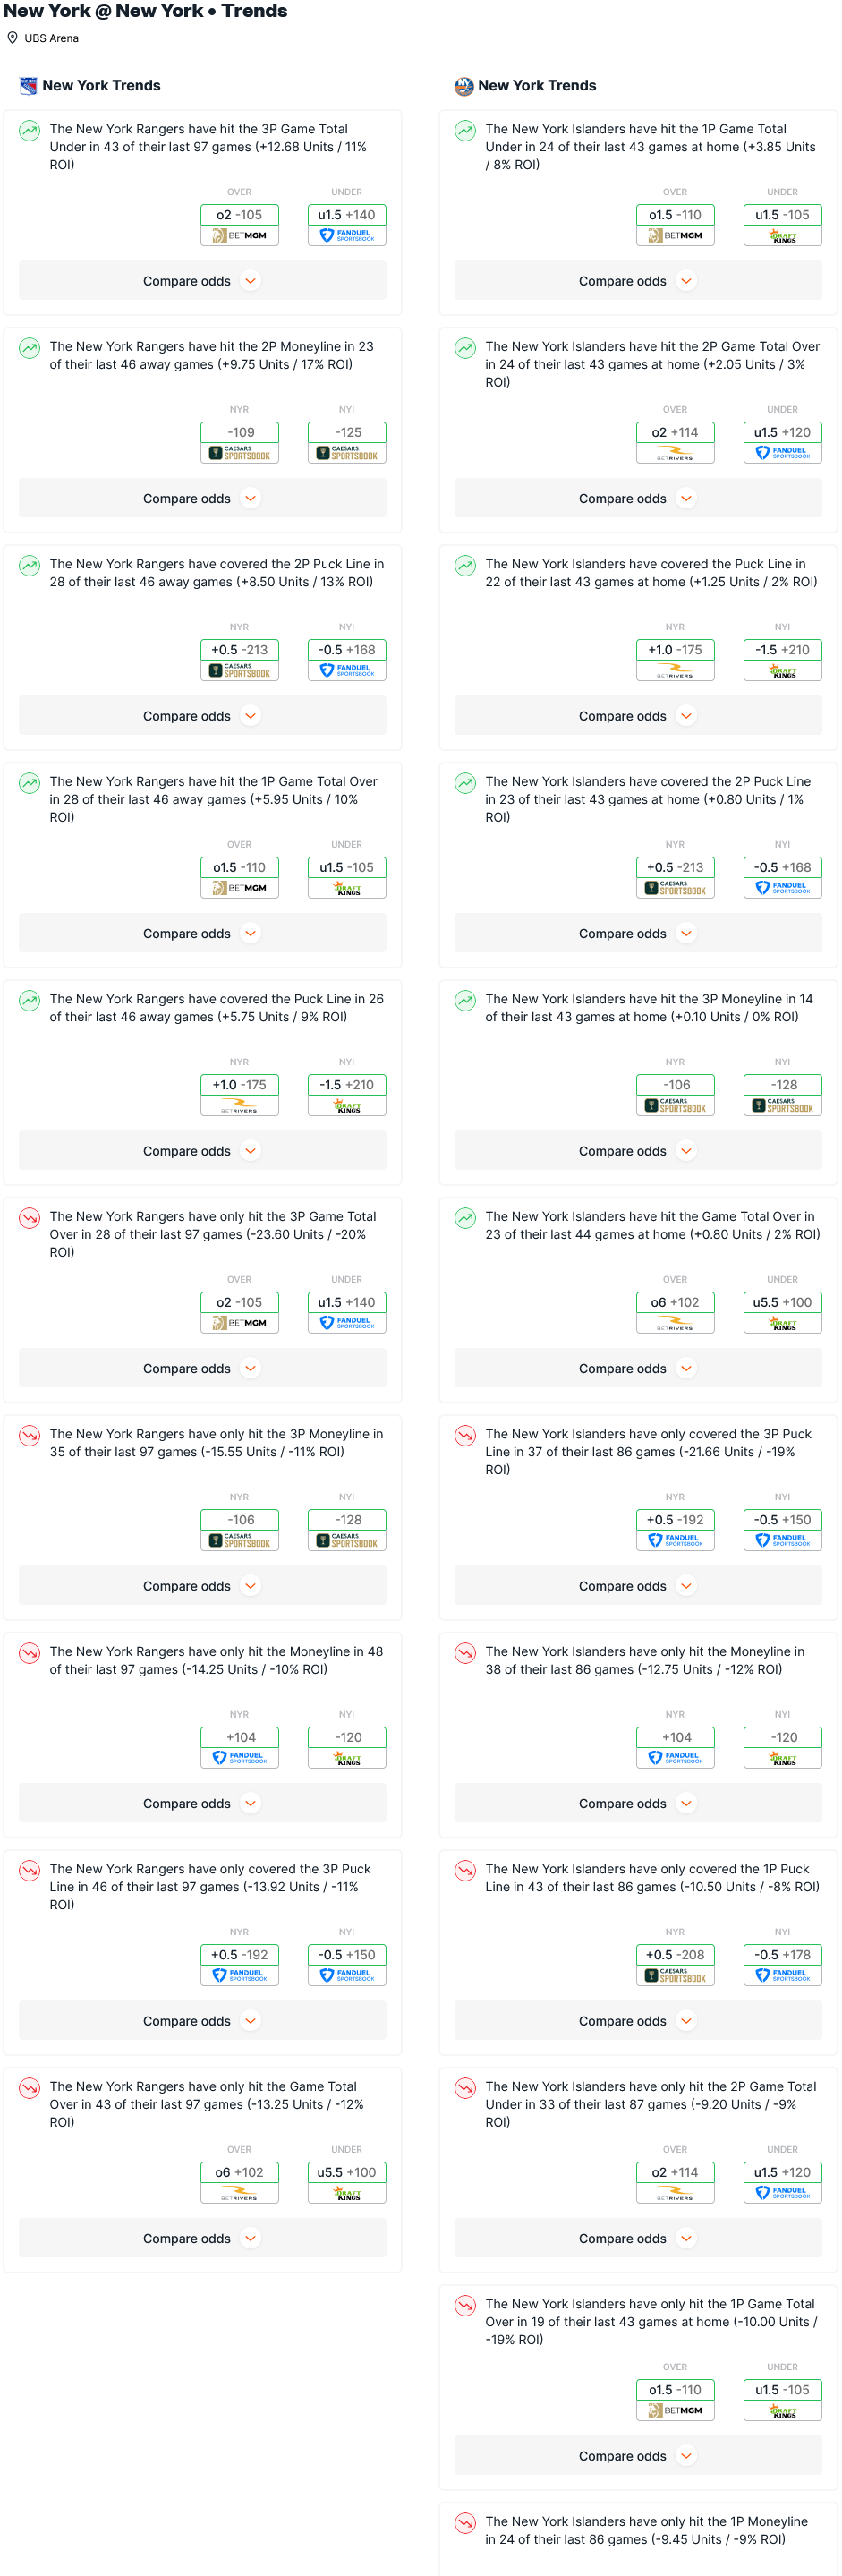
Task: Click the UBS Arena location pin icon
Action: [x=12, y=38]
